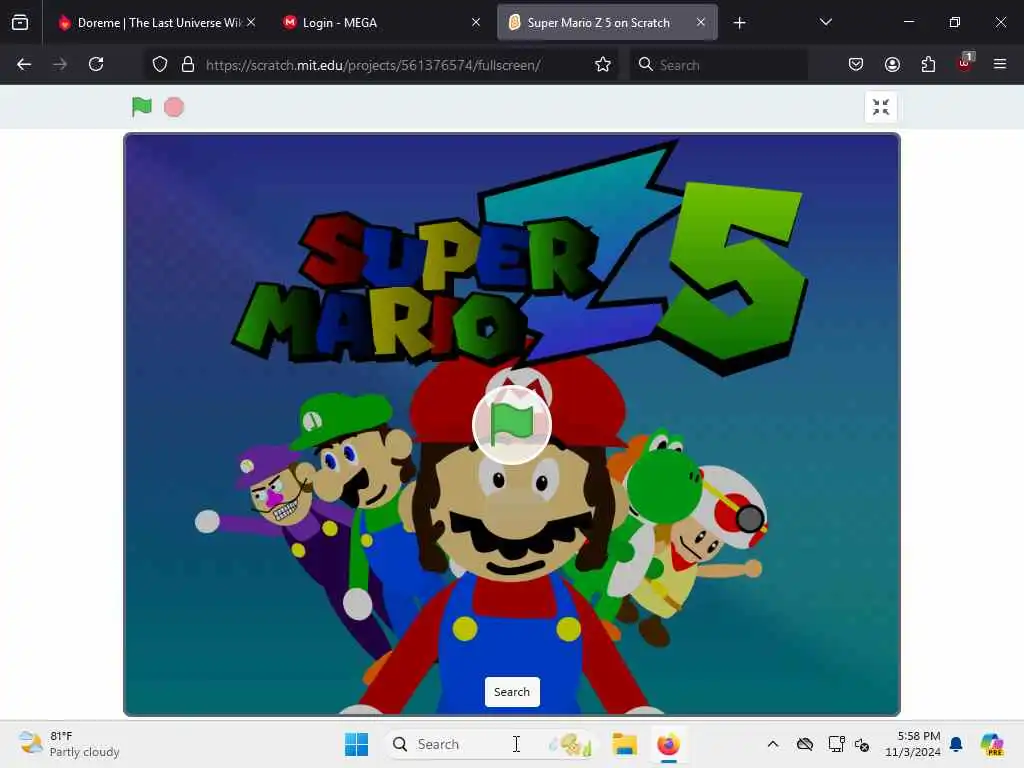Close the Super Mario Z 5 tab
This screenshot has width=1024, height=768.
click(701, 22)
